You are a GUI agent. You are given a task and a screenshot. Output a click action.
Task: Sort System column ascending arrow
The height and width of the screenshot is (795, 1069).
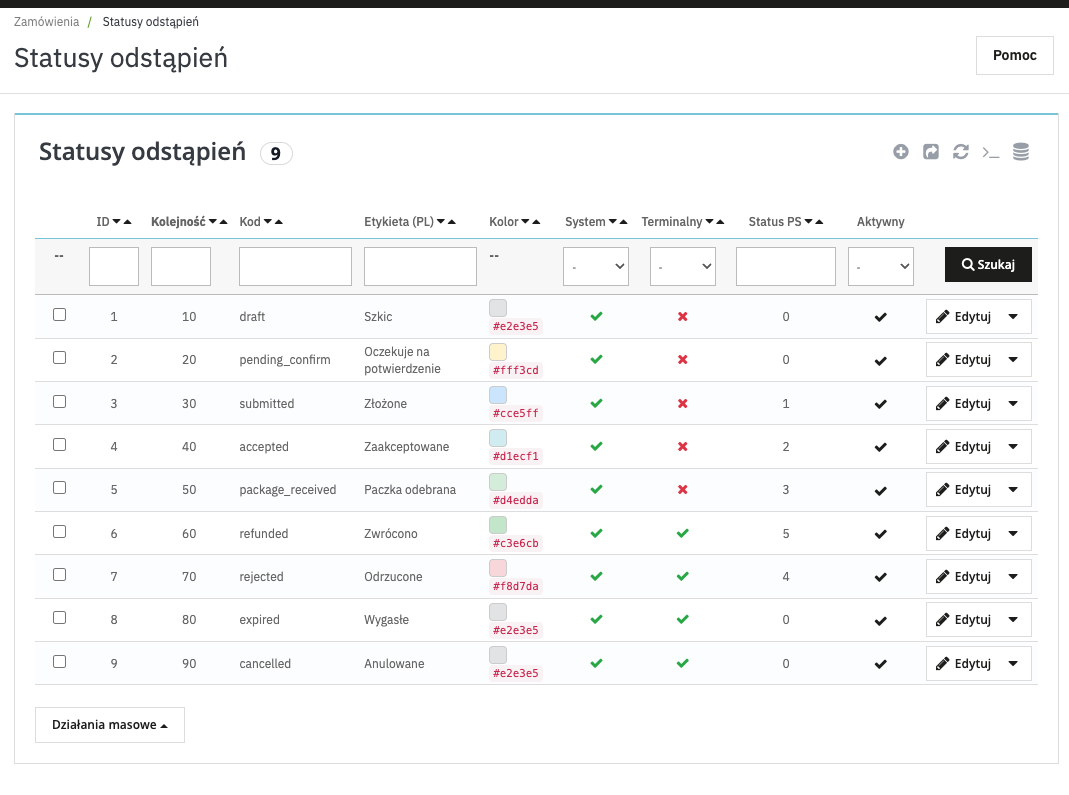point(623,222)
